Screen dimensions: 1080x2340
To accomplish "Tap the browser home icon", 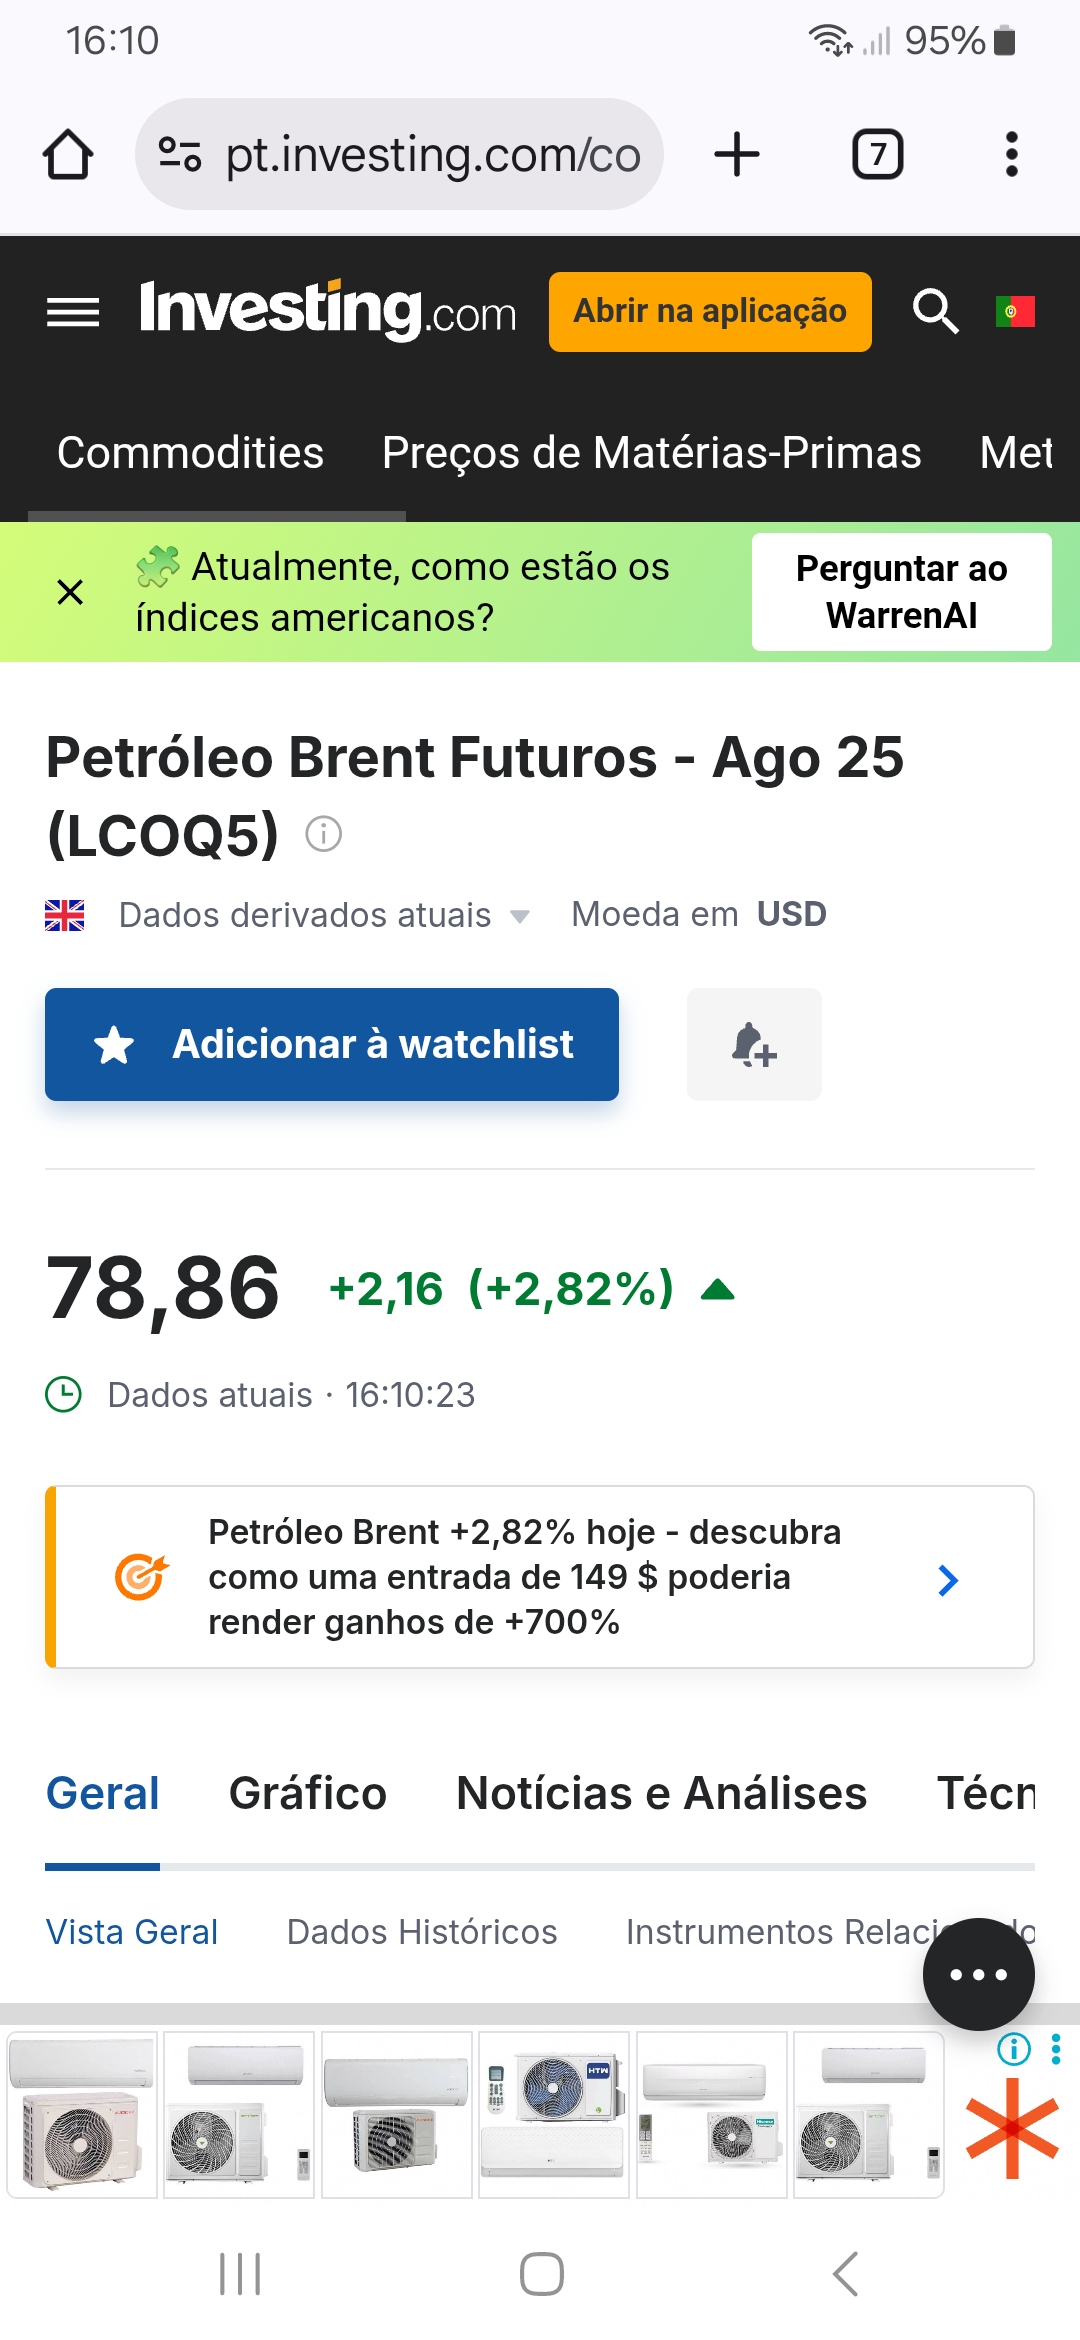I will coord(68,155).
